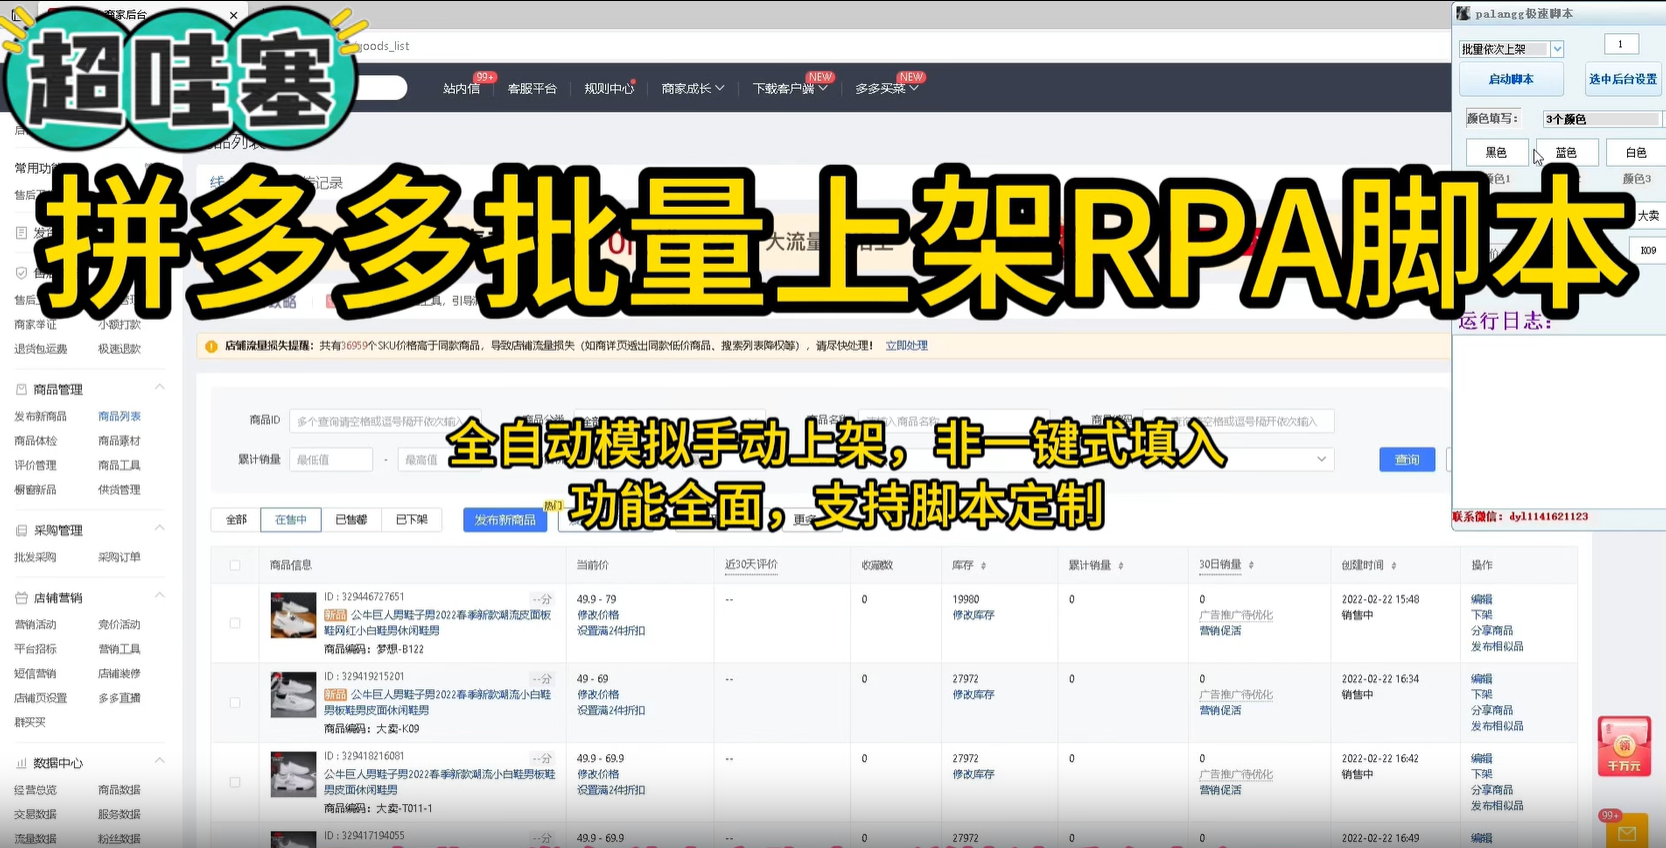Click the orange warning icon before 店铺流量损失提醒
Image resolution: width=1666 pixels, height=848 pixels.
(211, 346)
